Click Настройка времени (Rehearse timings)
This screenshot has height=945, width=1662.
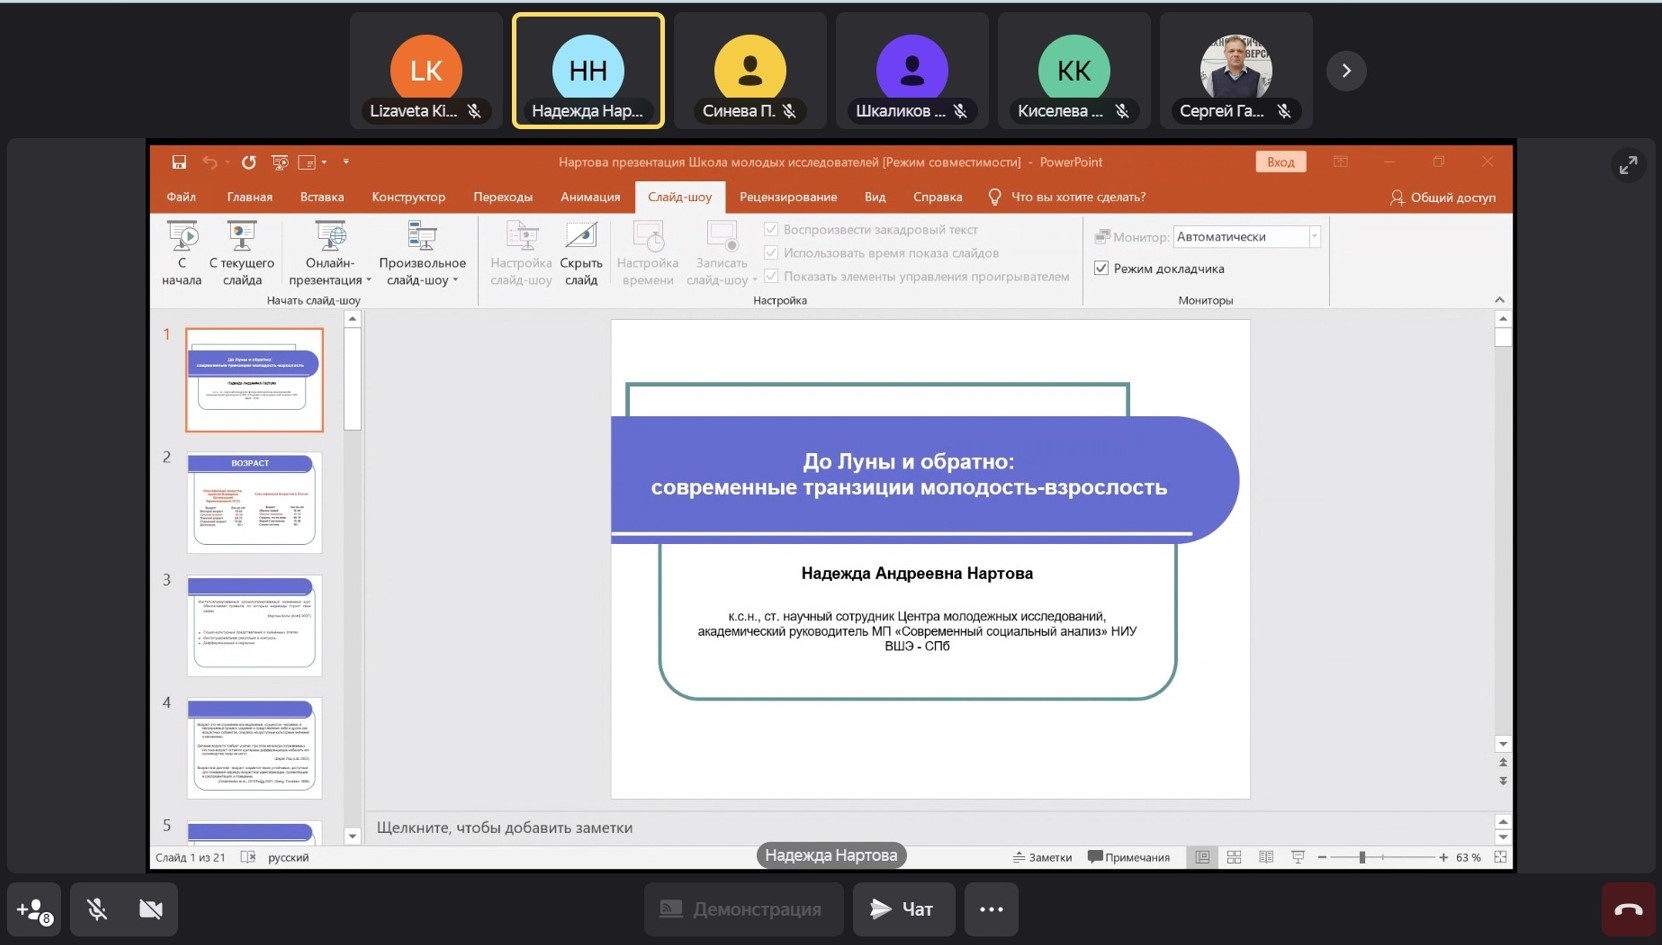(x=648, y=254)
